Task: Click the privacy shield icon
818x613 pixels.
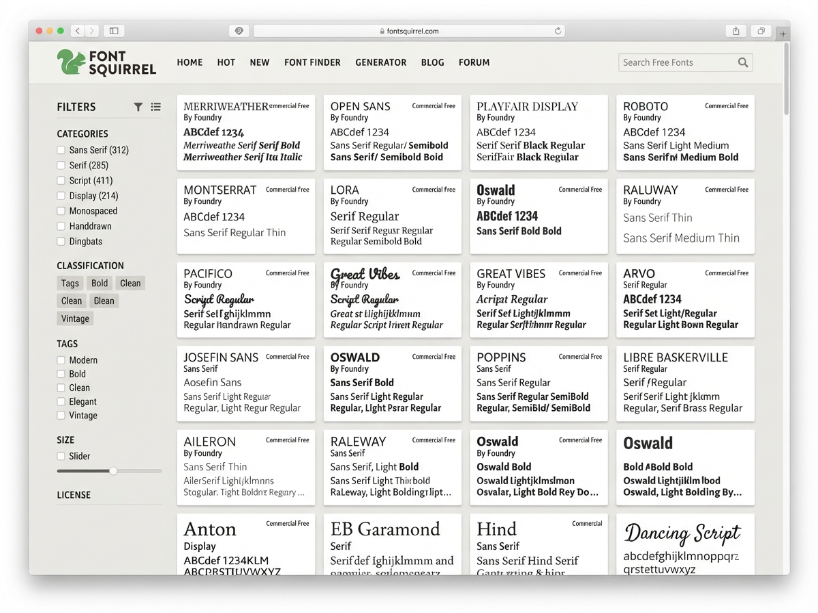Action: click(239, 31)
